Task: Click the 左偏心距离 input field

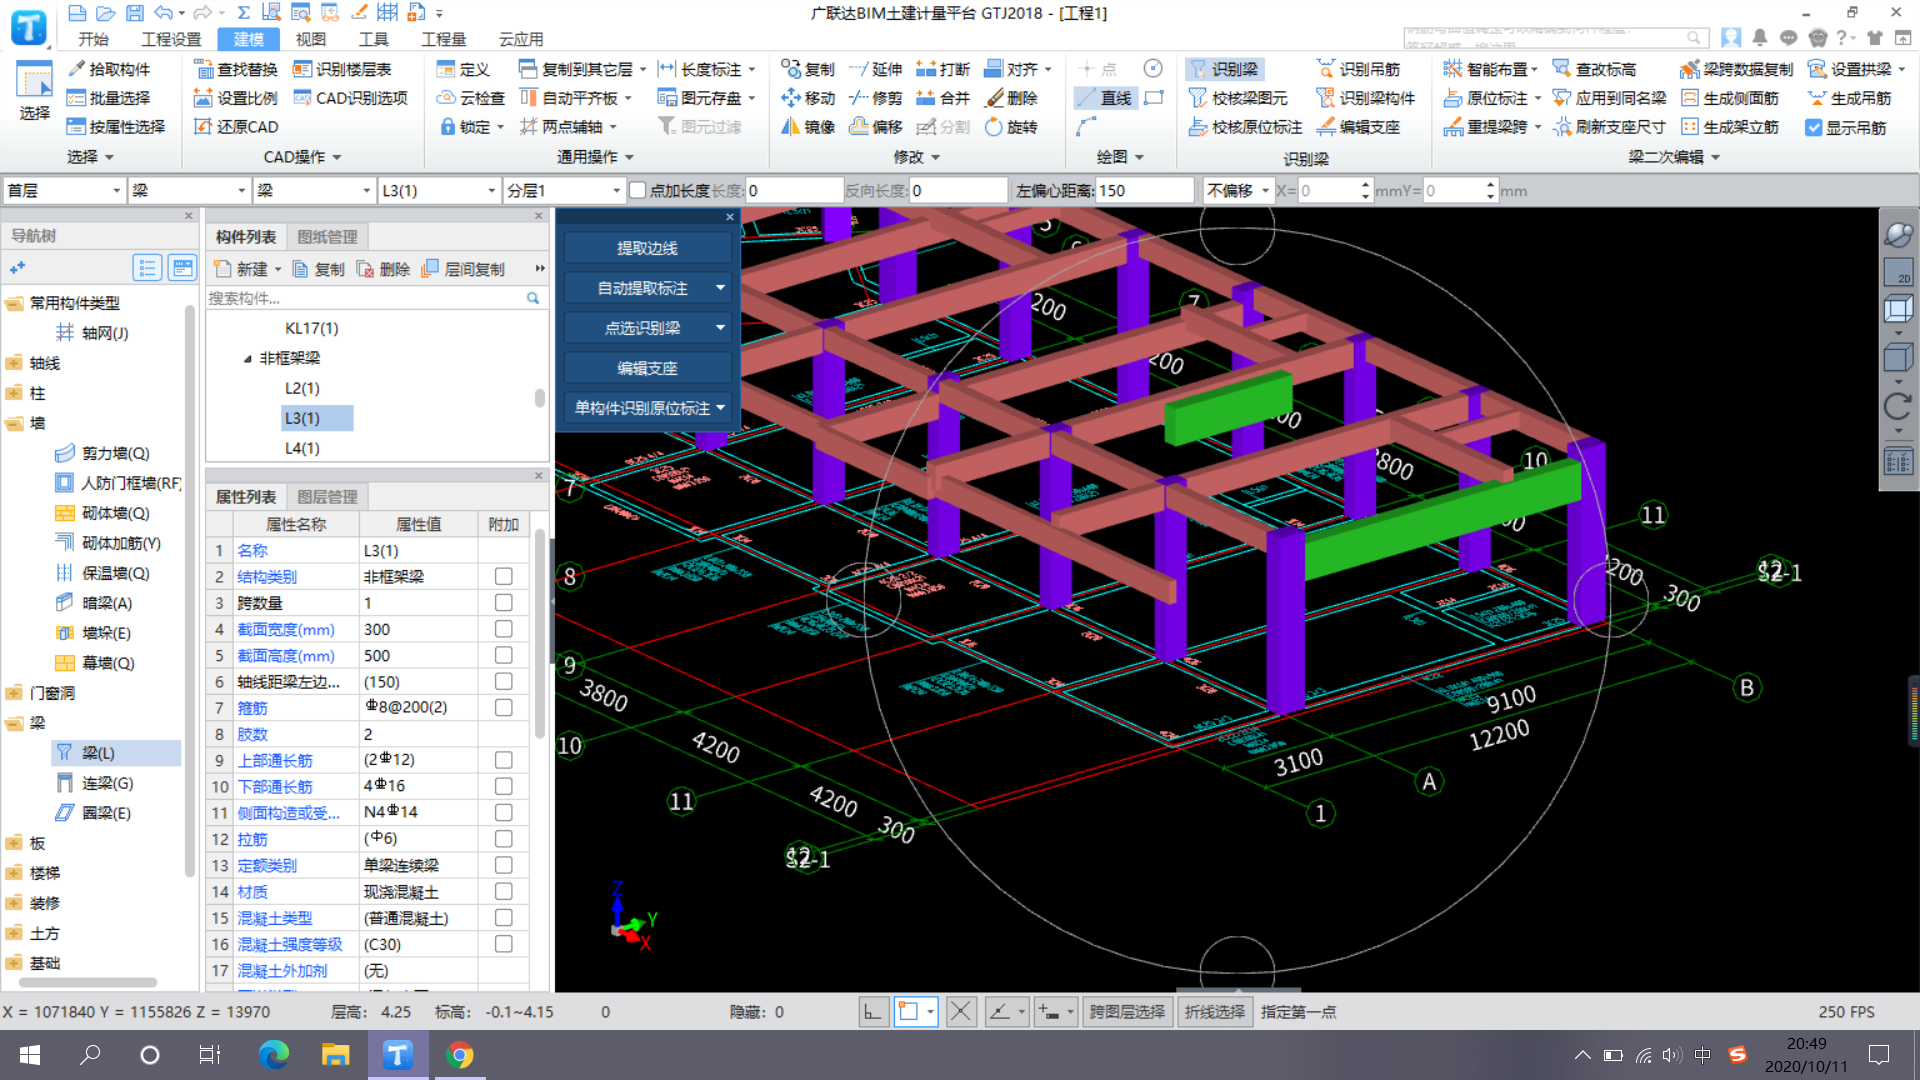Action: click(x=1144, y=190)
